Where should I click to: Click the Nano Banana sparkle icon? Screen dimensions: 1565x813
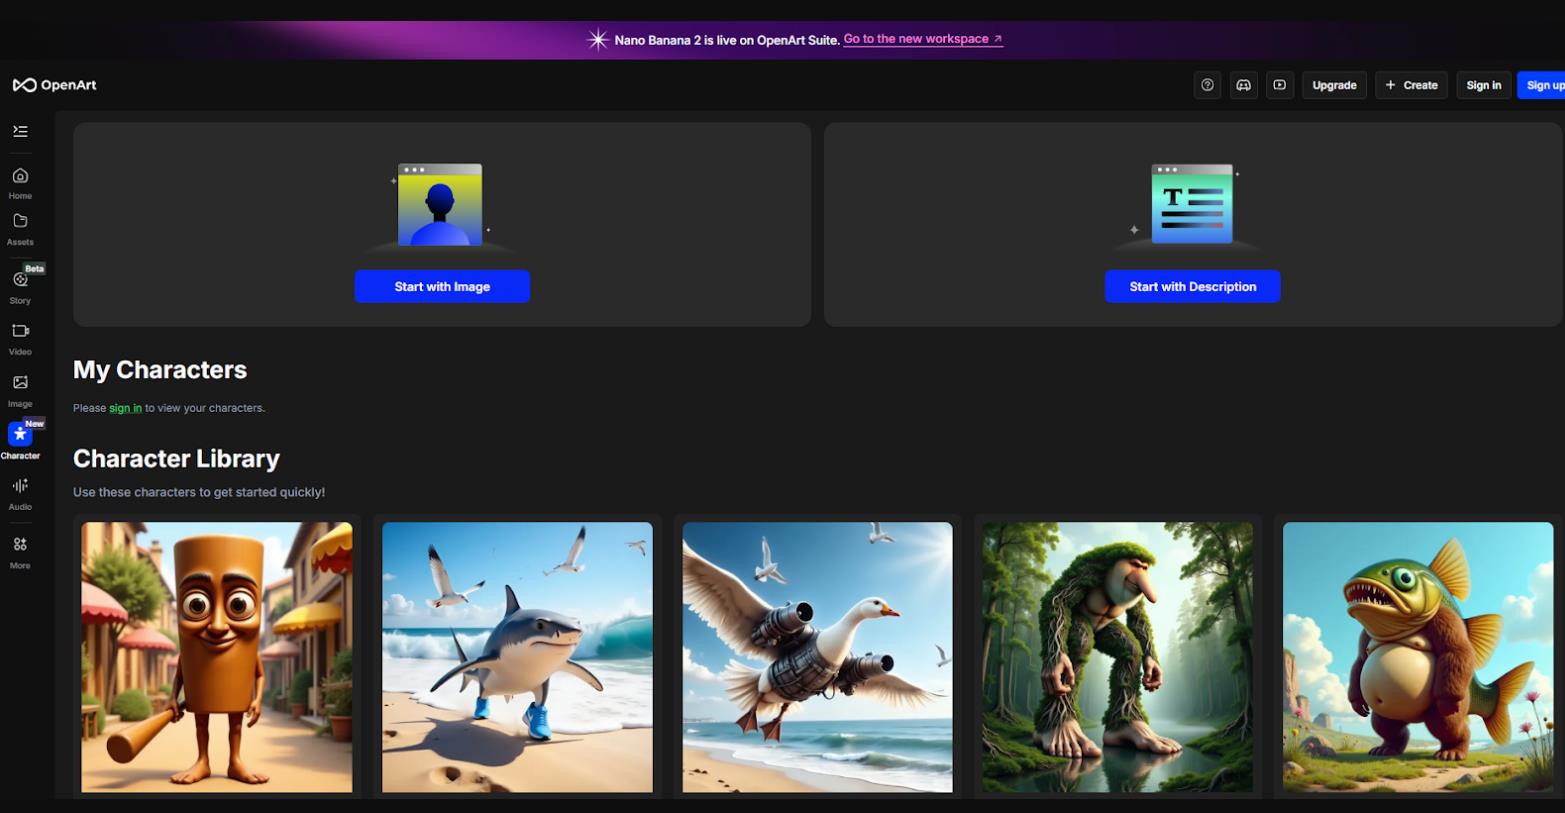pyautogui.click(x=597, y=40)
